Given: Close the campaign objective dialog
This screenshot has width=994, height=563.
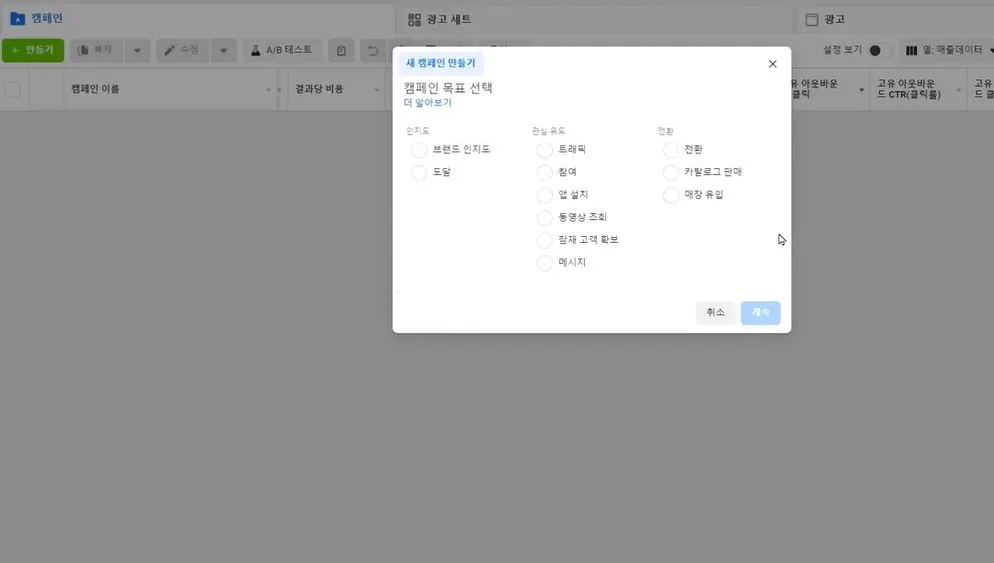Looking at the screenshot, I should pos(772,64).
